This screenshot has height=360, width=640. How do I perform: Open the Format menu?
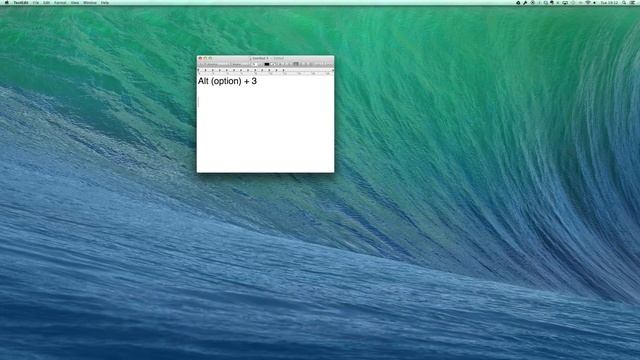tap(60, 2)
